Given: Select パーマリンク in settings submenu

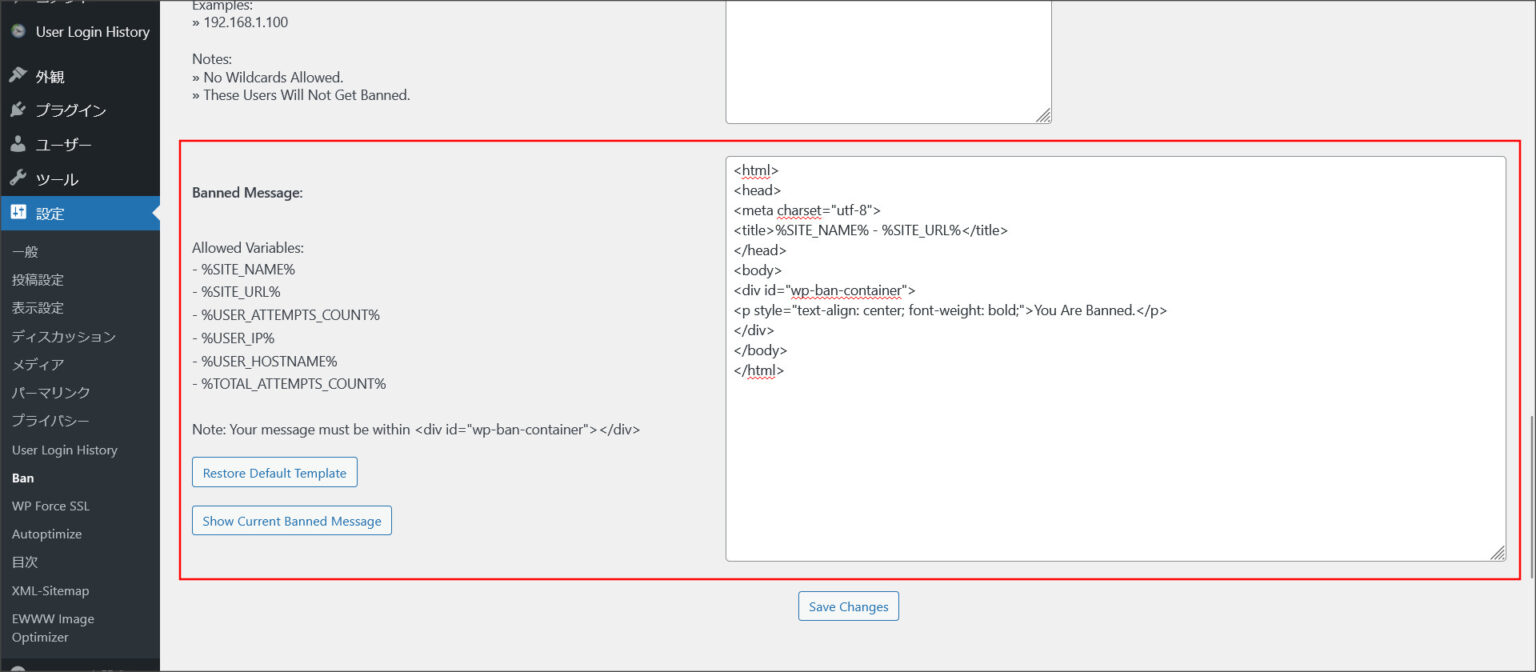Looking at the screenshot, I should 51,393.
